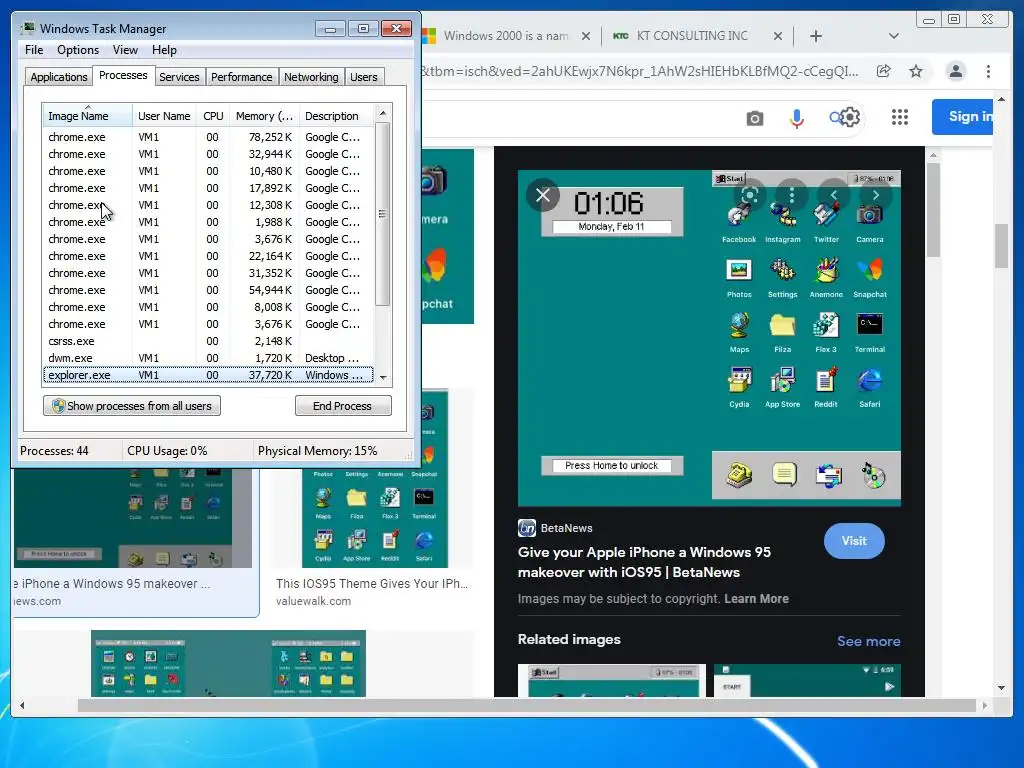The height and width of the screenshot is (768, 1024).
Task: Open the BetaNews article title link
Action: pyautogui.click(x=644, y=562)
